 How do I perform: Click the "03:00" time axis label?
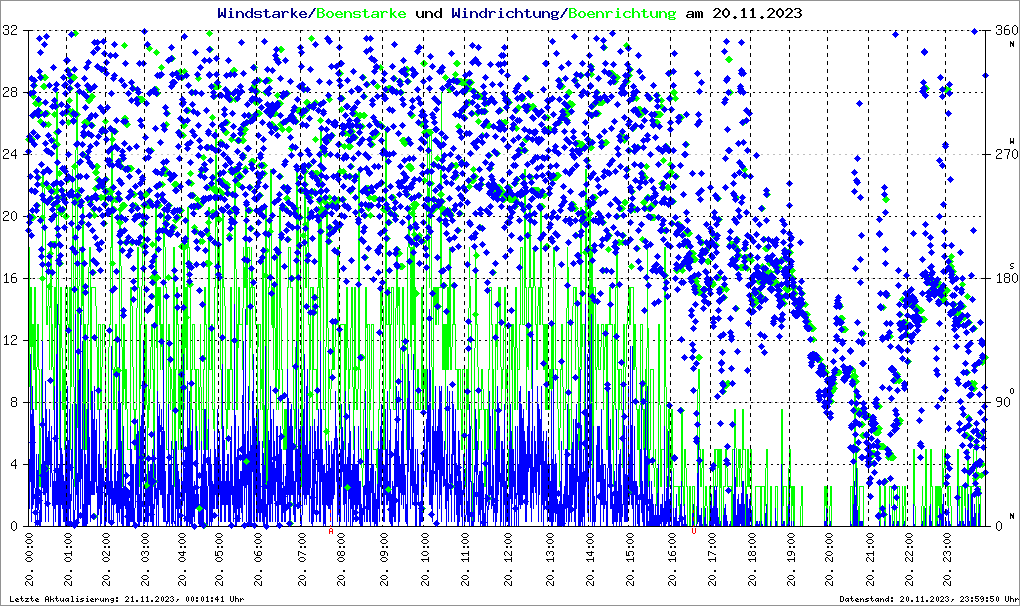(x=144, y=546)
